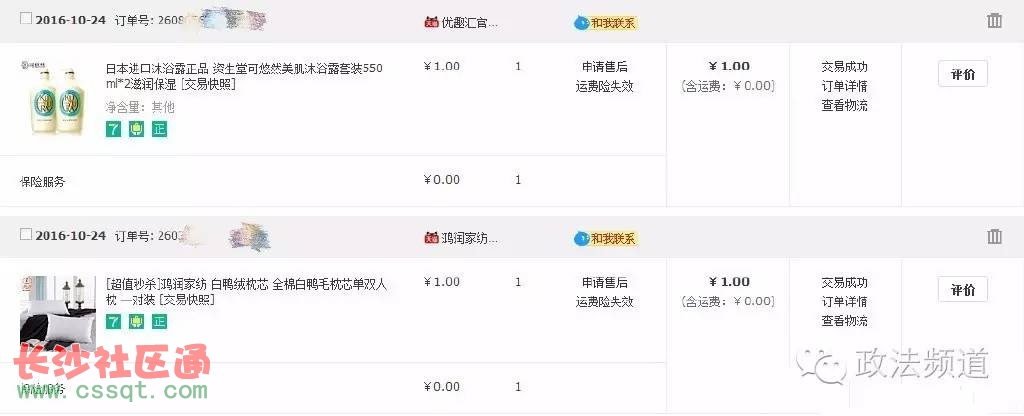Open the 鸿润家纺 白鸭绒枕芯 product title
This screenshot has height=416, width=1024.
[x=246, y=292]
